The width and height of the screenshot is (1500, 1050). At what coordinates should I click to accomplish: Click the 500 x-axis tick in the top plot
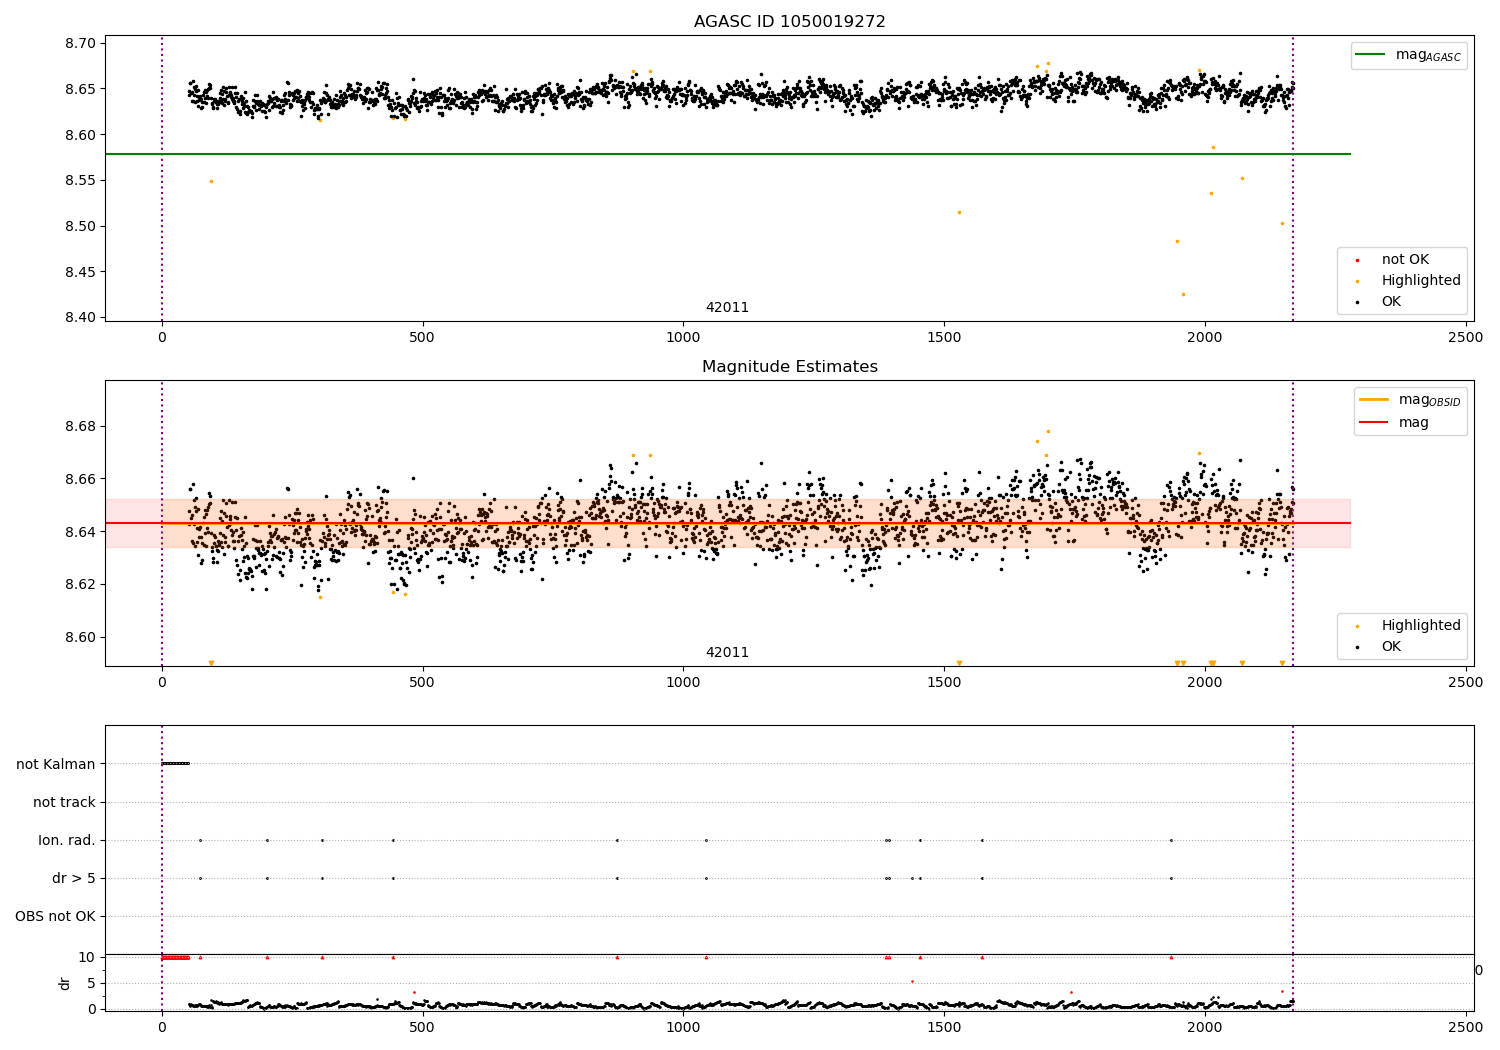pos(422,338)
